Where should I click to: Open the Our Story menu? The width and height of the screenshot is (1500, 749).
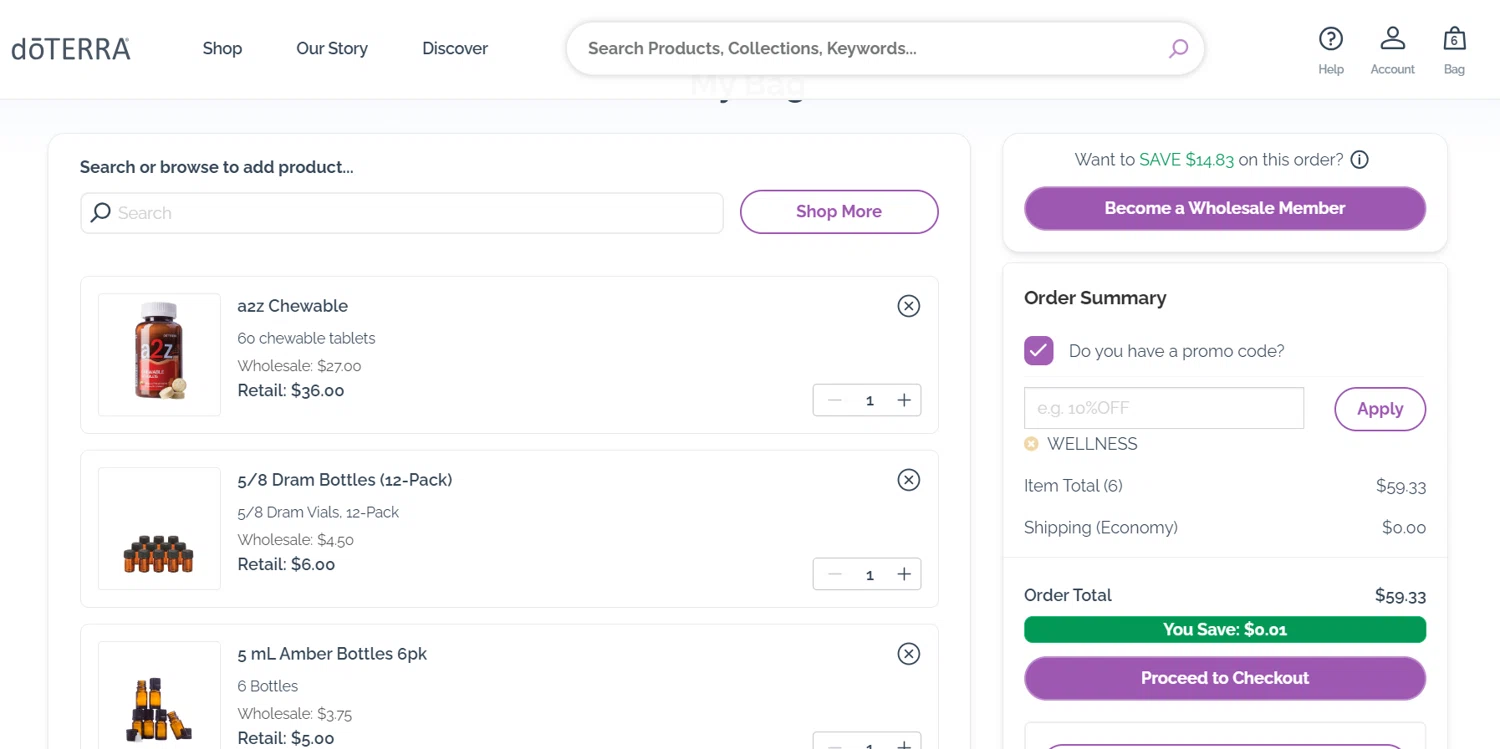click(332, 48)
